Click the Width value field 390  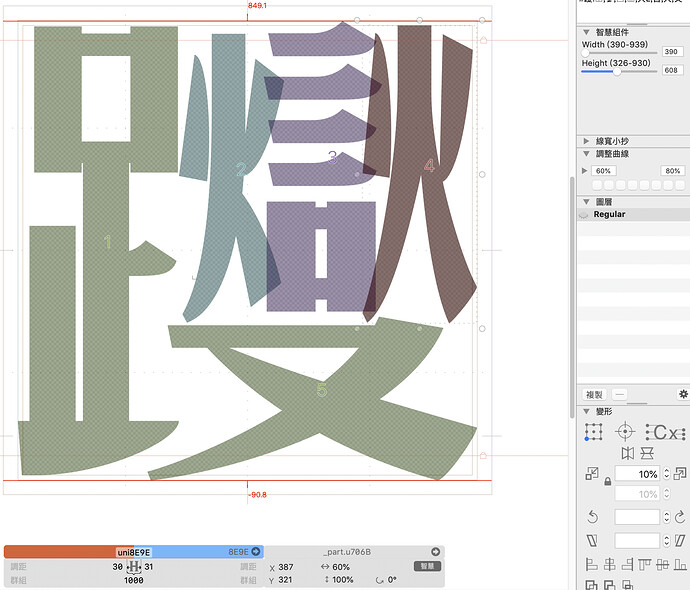(x=672, y=51)
